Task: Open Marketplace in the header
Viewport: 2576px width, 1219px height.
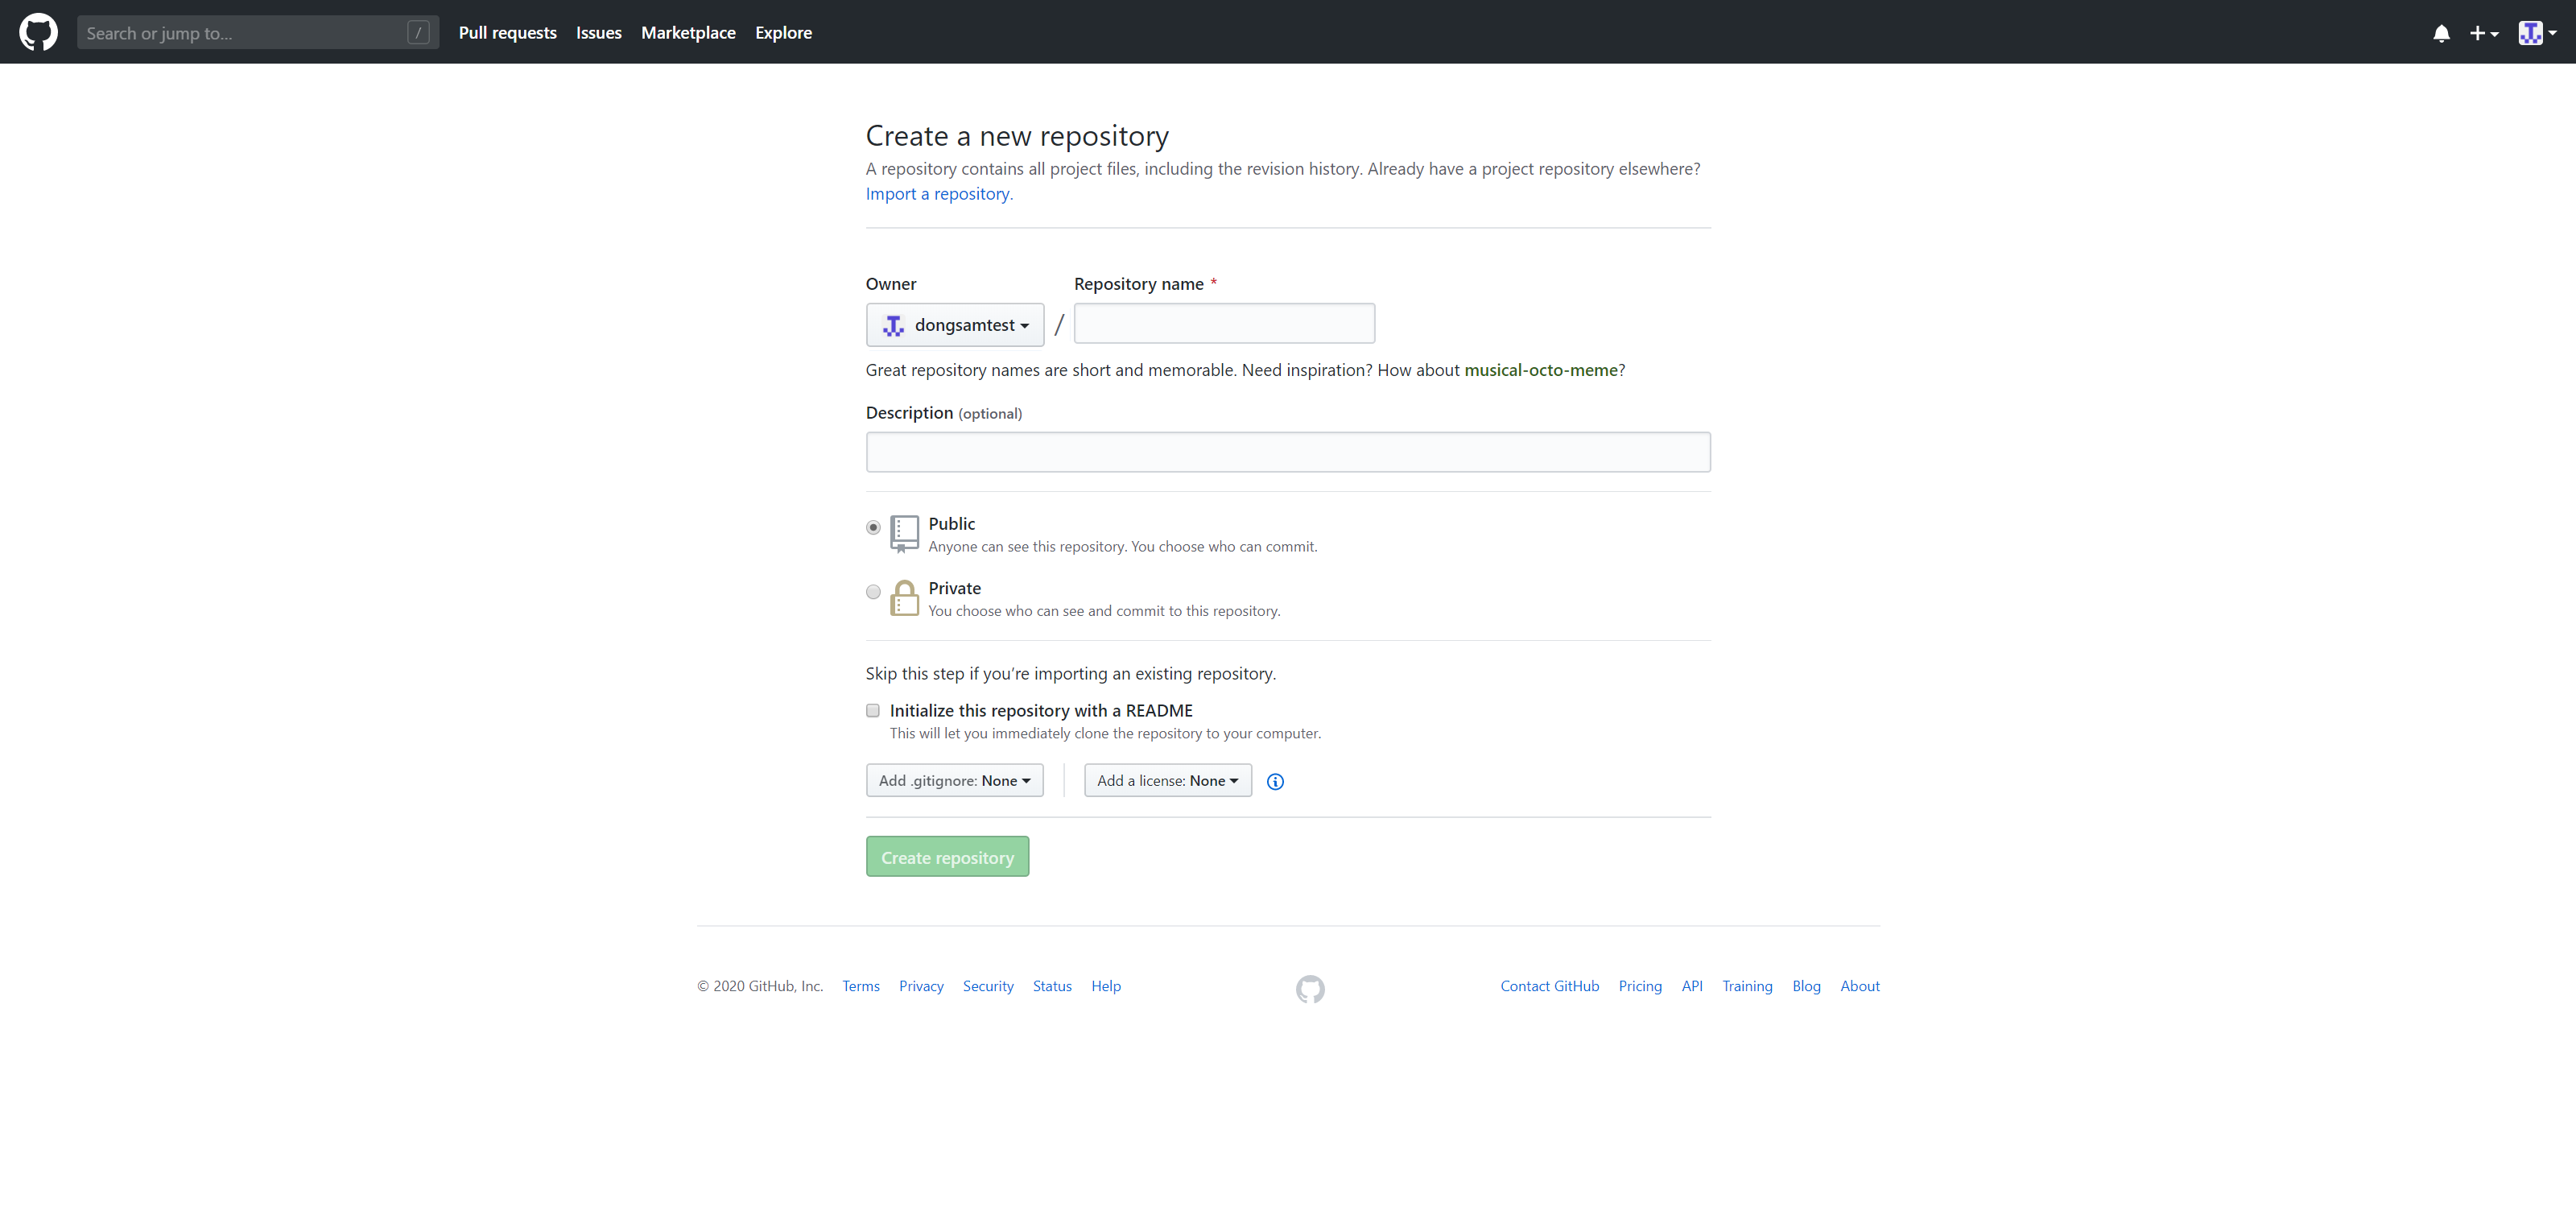Action: tap(688, 33)
